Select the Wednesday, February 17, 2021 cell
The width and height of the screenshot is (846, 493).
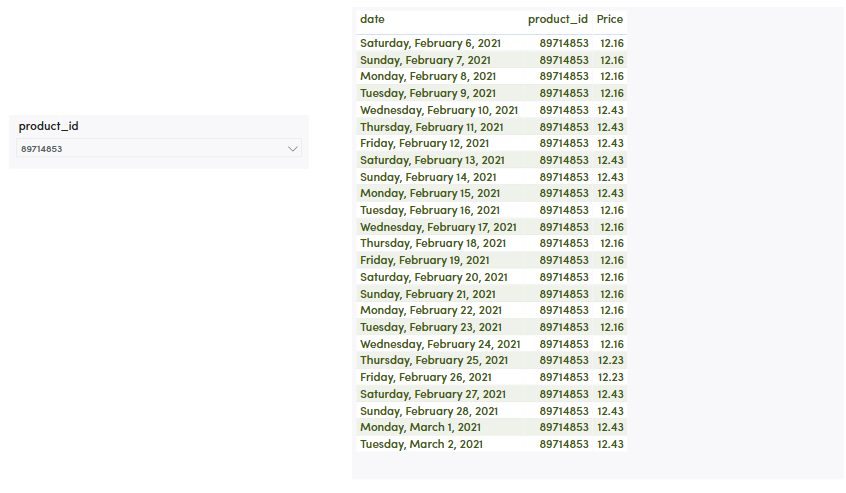(x=438, y=227)
